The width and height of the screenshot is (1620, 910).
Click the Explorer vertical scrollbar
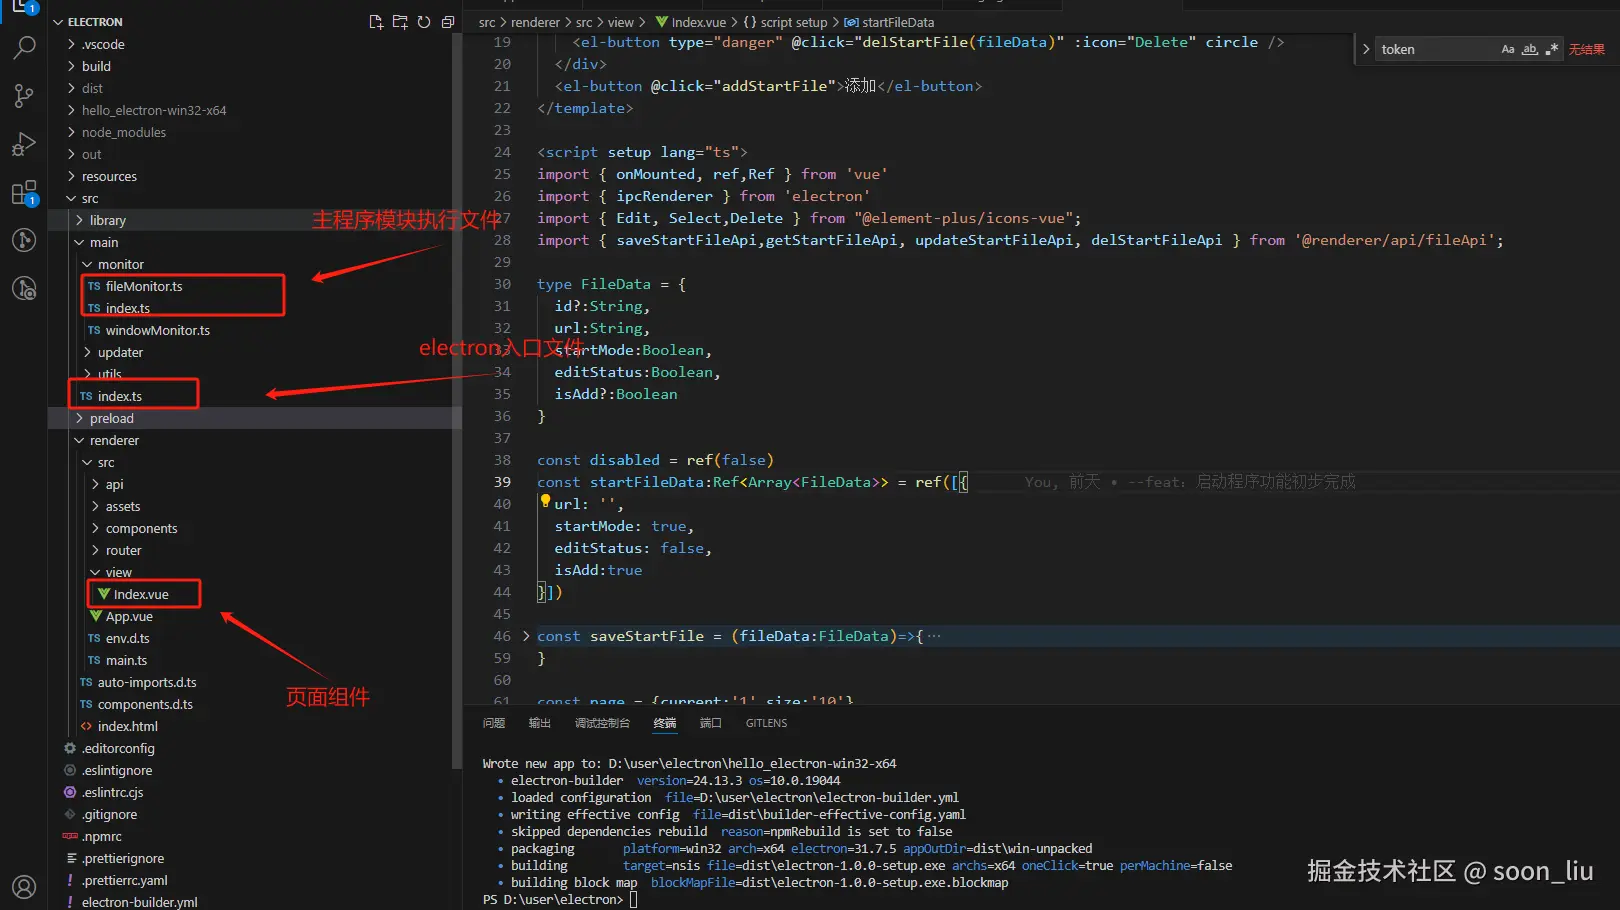[x=457, y=400]
